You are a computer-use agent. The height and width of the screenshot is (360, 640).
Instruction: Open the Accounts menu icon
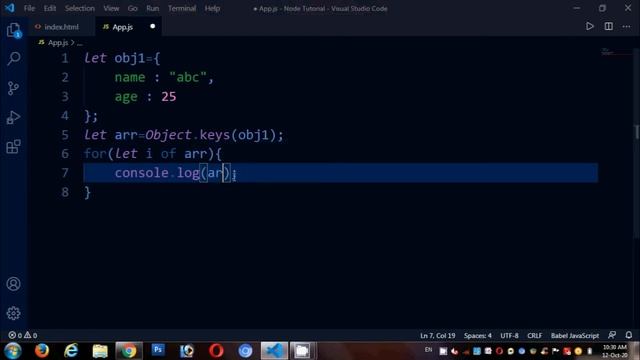click(13, 284)
